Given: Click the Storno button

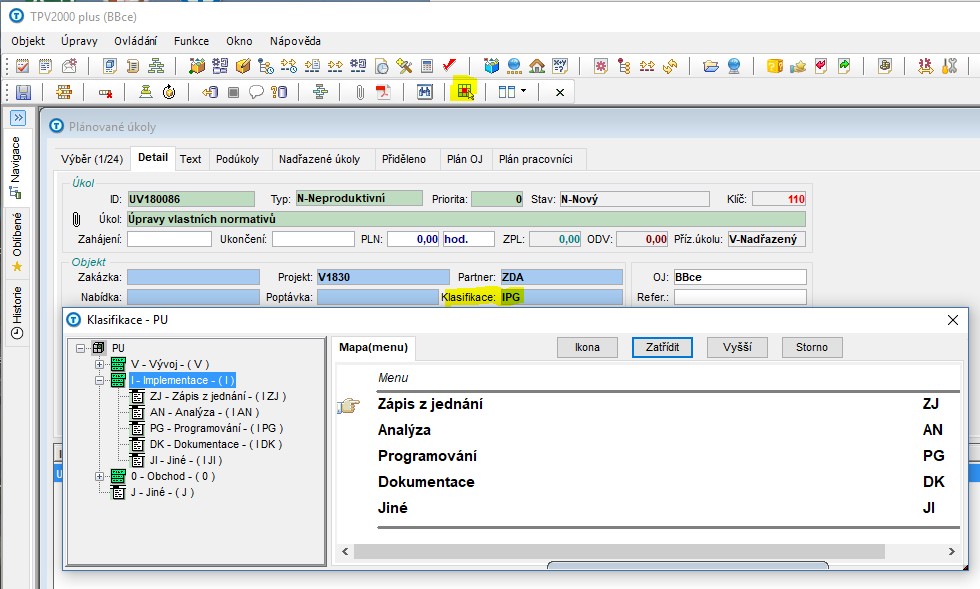Looking at the screenshot, I should coord(812,347).
